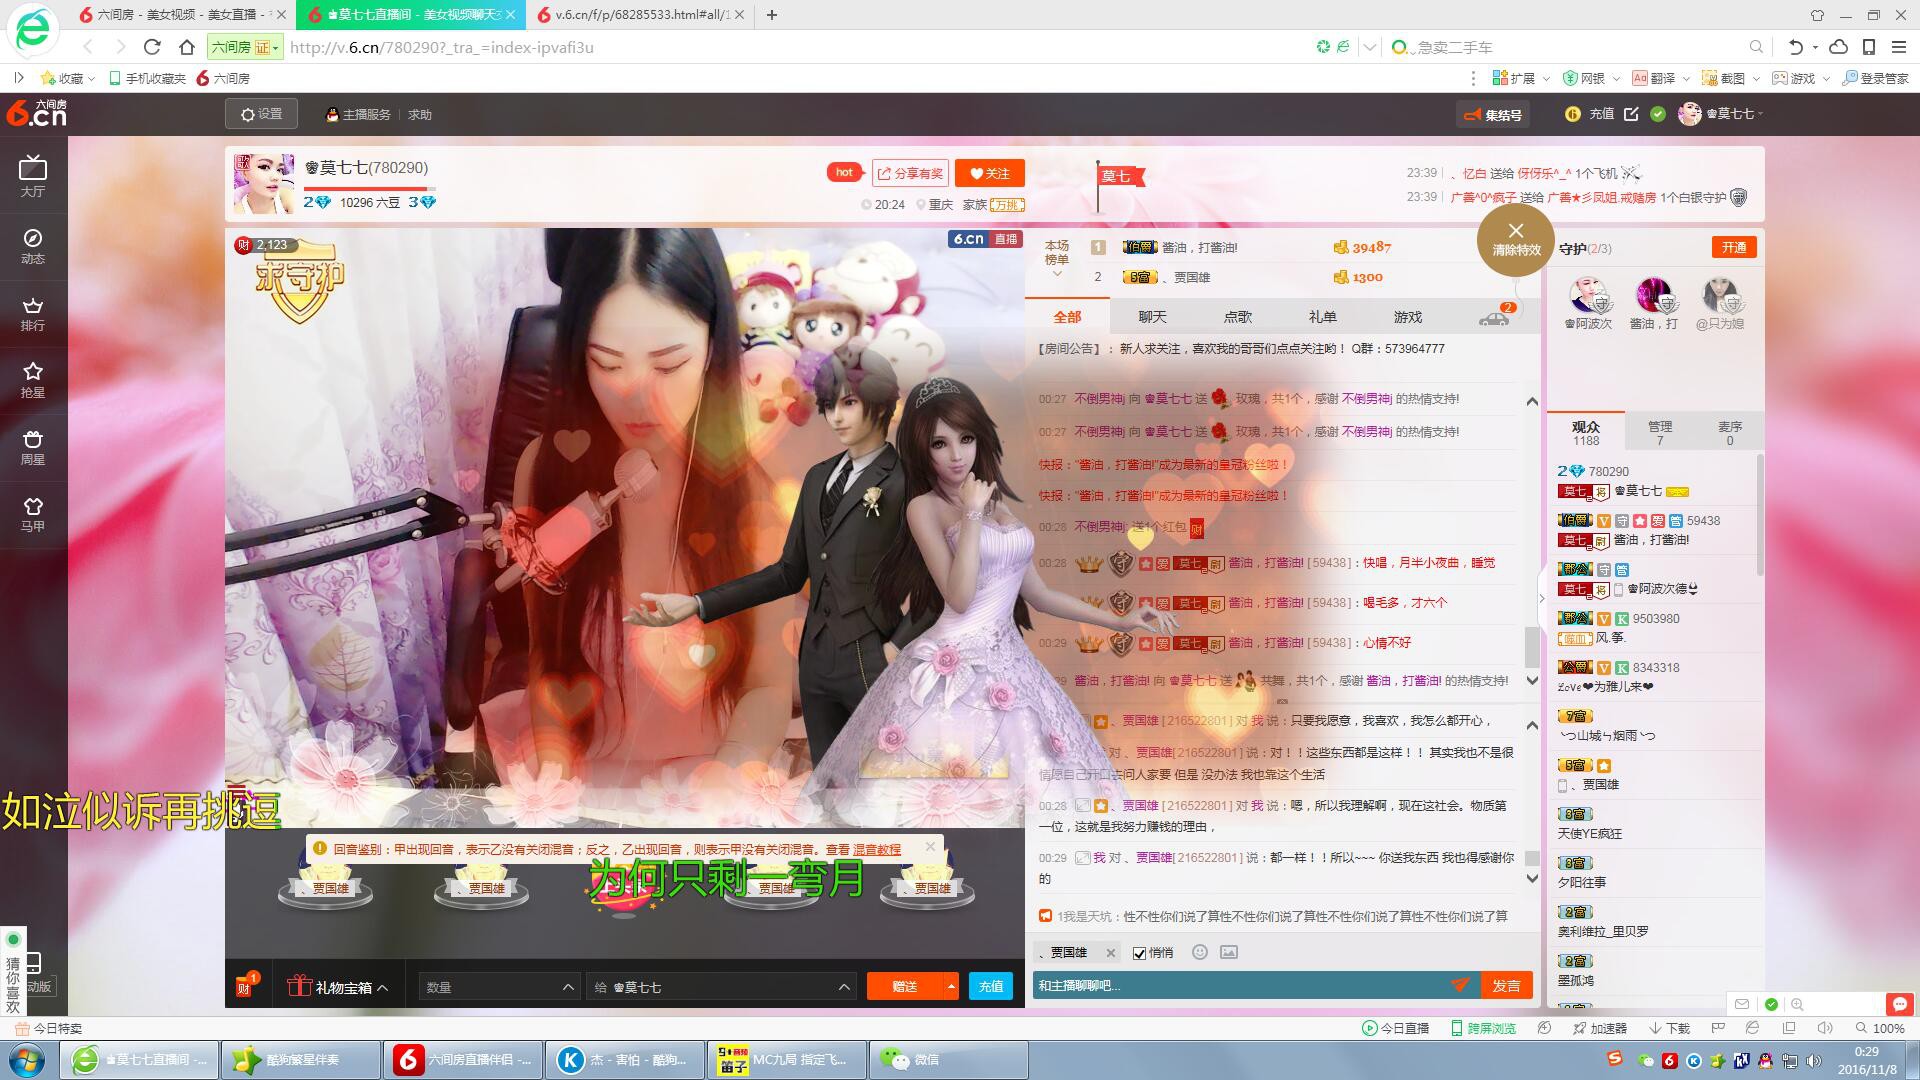Toggle the 悄悄 whisper checkbox
Screen dimensions: 1920x1080
[x=1139, y=953]
